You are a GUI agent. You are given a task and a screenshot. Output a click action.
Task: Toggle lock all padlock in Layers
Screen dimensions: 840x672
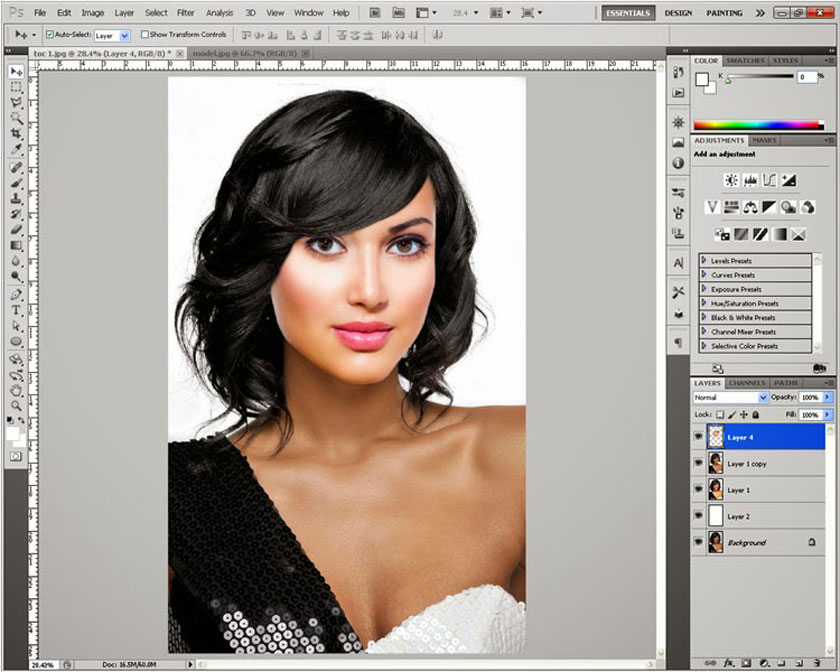coord(755,415)
